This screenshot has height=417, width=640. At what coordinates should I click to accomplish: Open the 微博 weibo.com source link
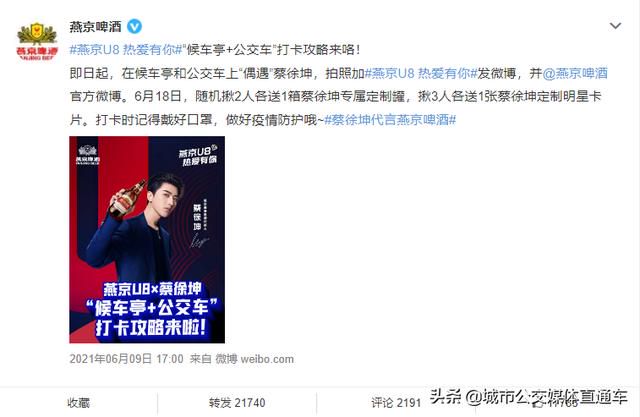(x=254, y=359)
